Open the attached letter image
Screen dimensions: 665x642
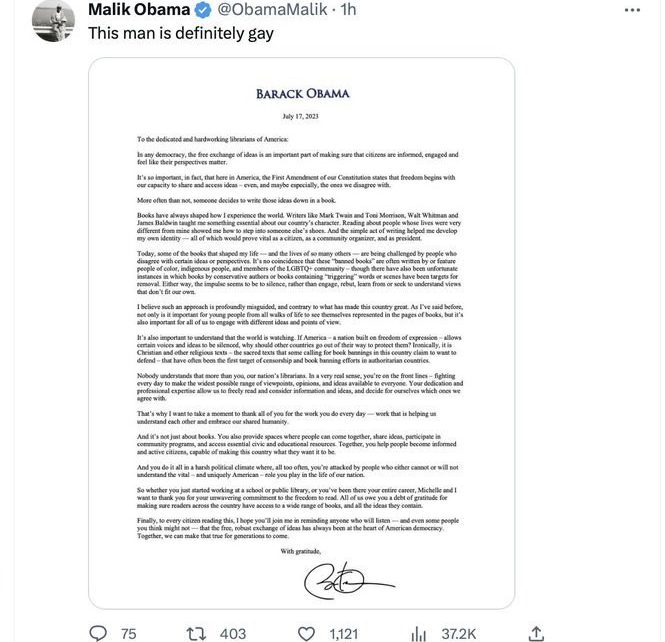click(301, 330)
